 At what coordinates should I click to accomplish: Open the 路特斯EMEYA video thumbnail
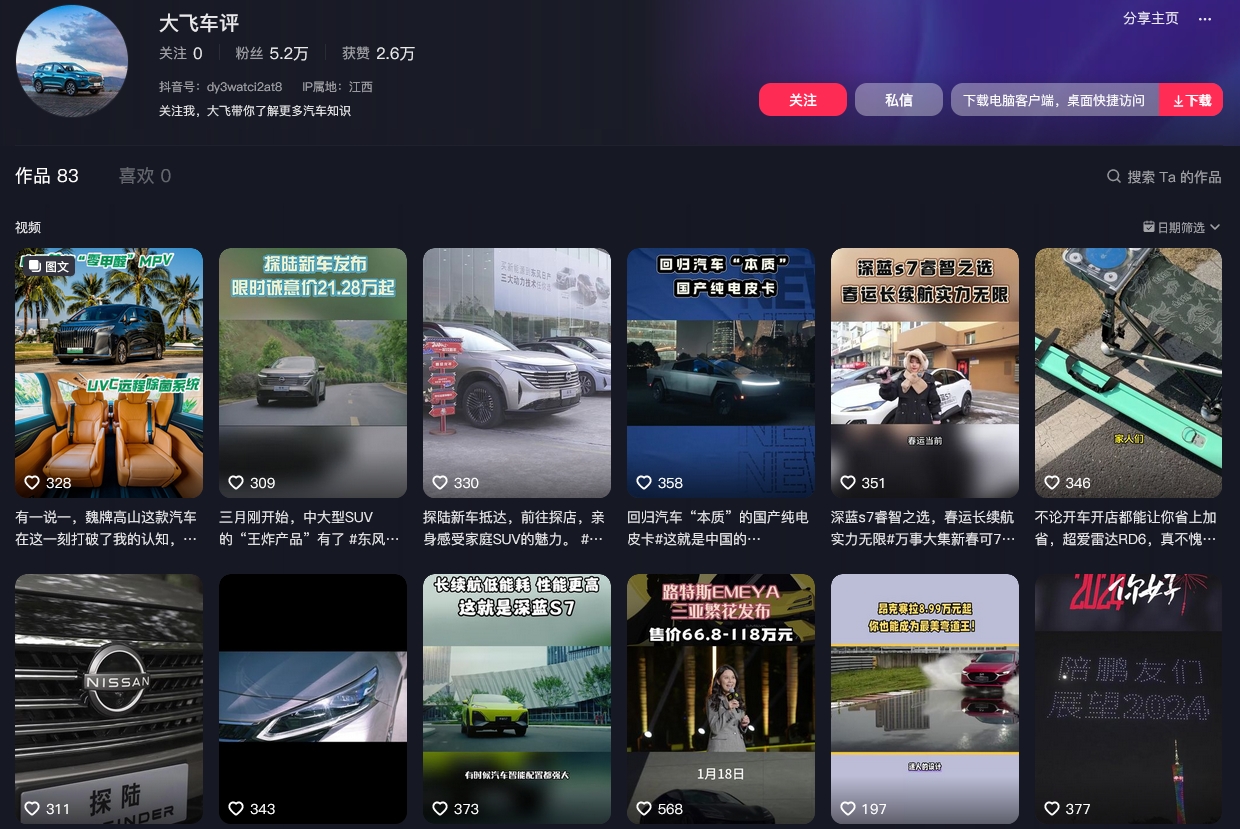(721, 699)
